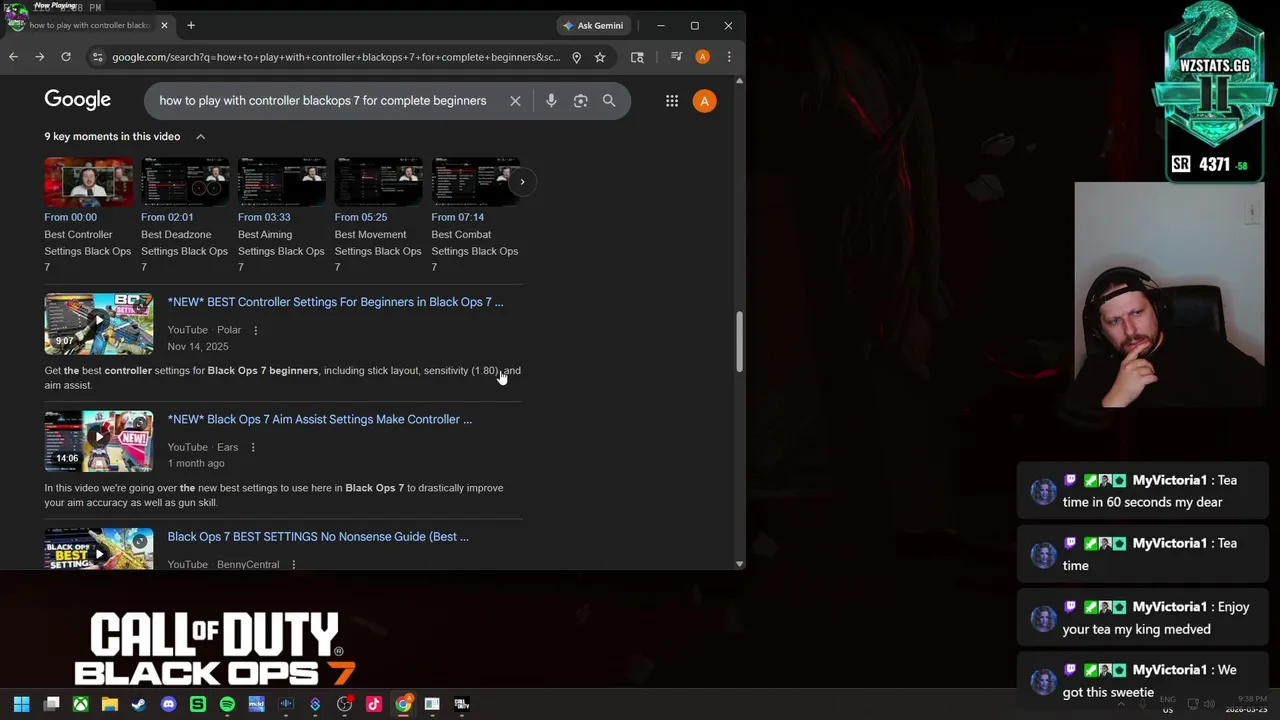Image resolution: width=1280 pixels, height=720 pixels.
Task: Click Ask Gemini button
Action: tap(593, 25)
